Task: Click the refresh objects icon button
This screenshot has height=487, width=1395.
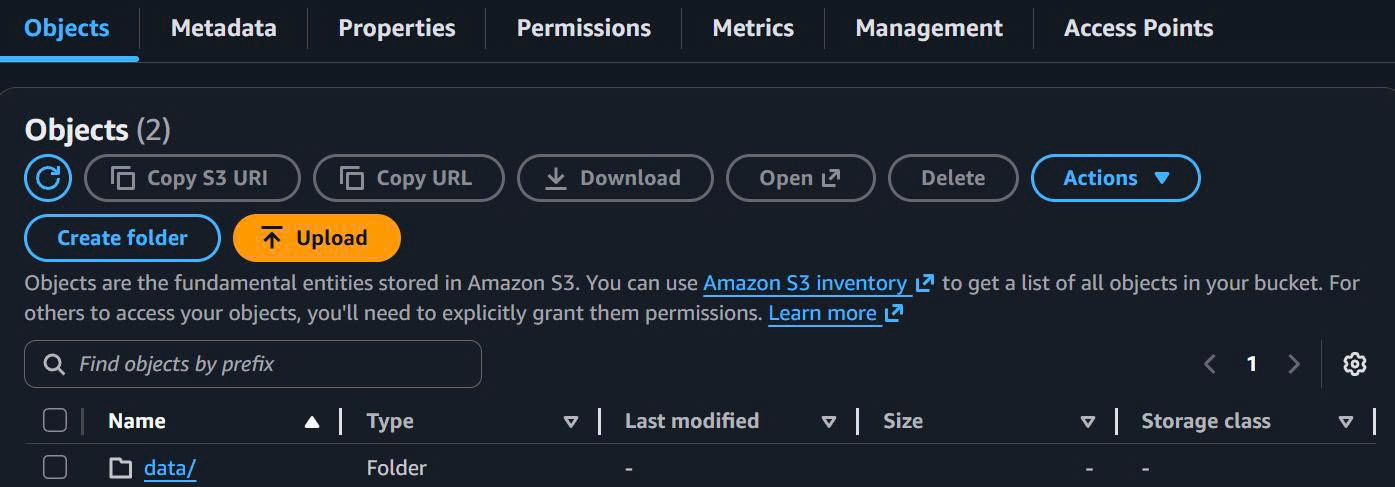Action: 48,179
